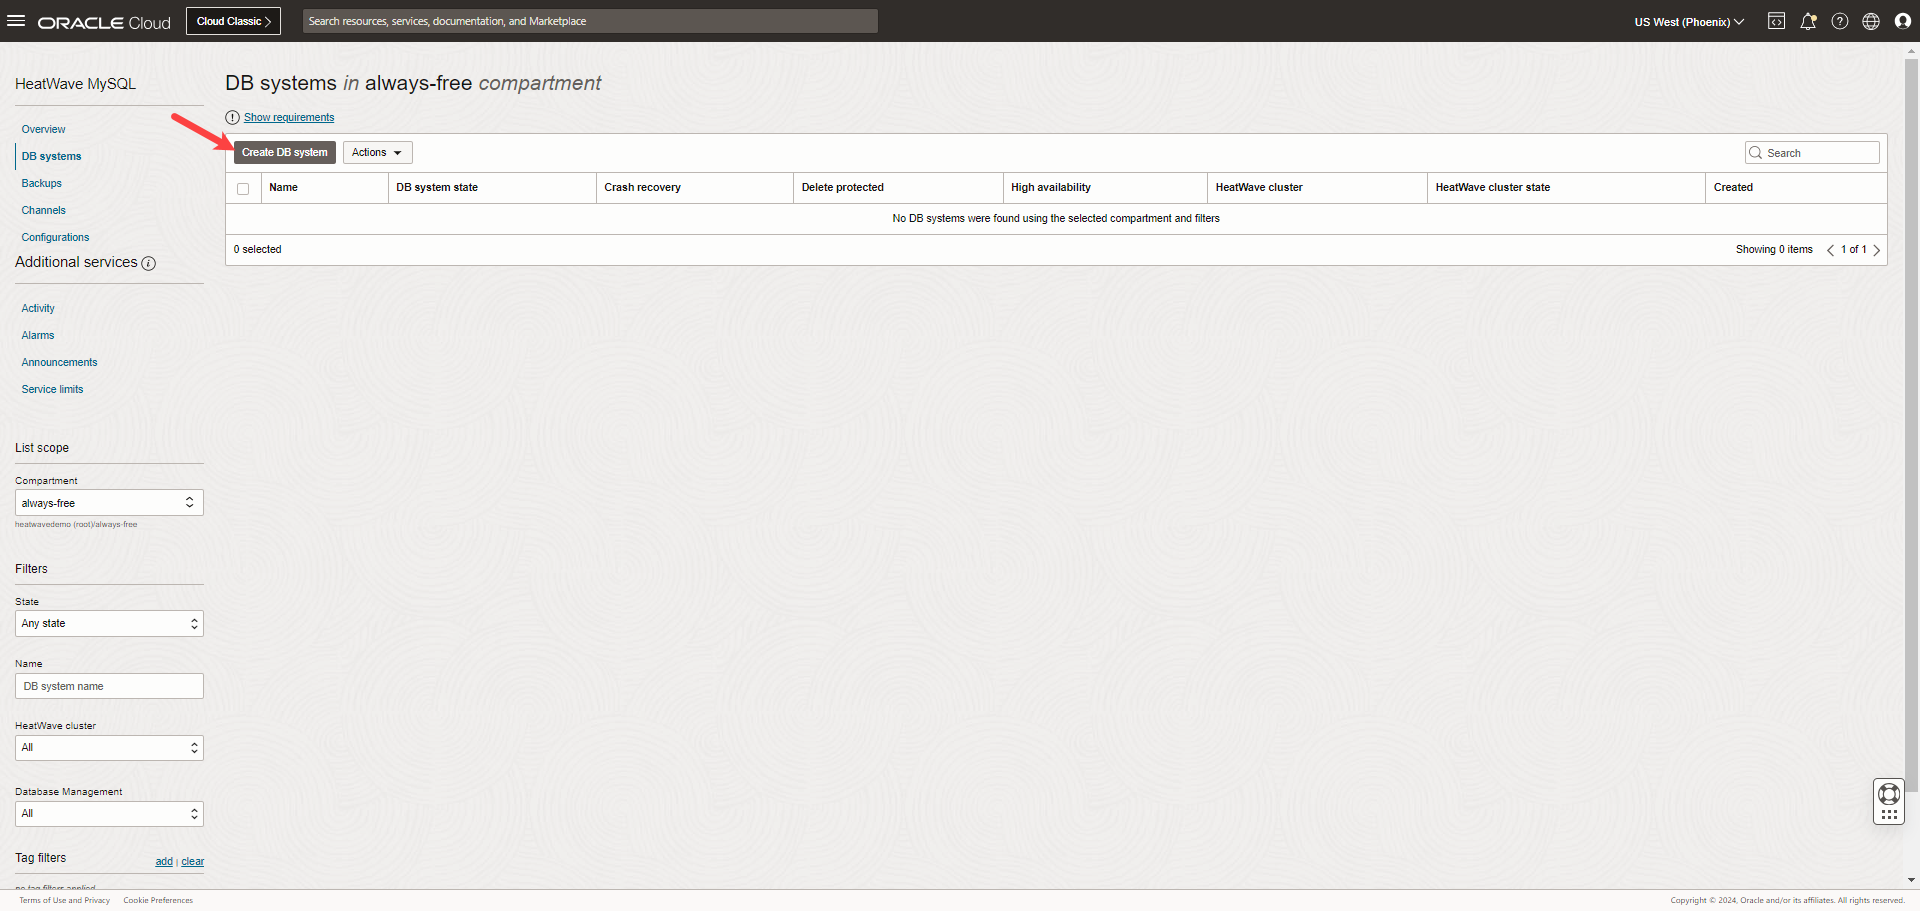Click add tag filter link
This screenshot has height=911, width=1920.
(x=164, y=862)
